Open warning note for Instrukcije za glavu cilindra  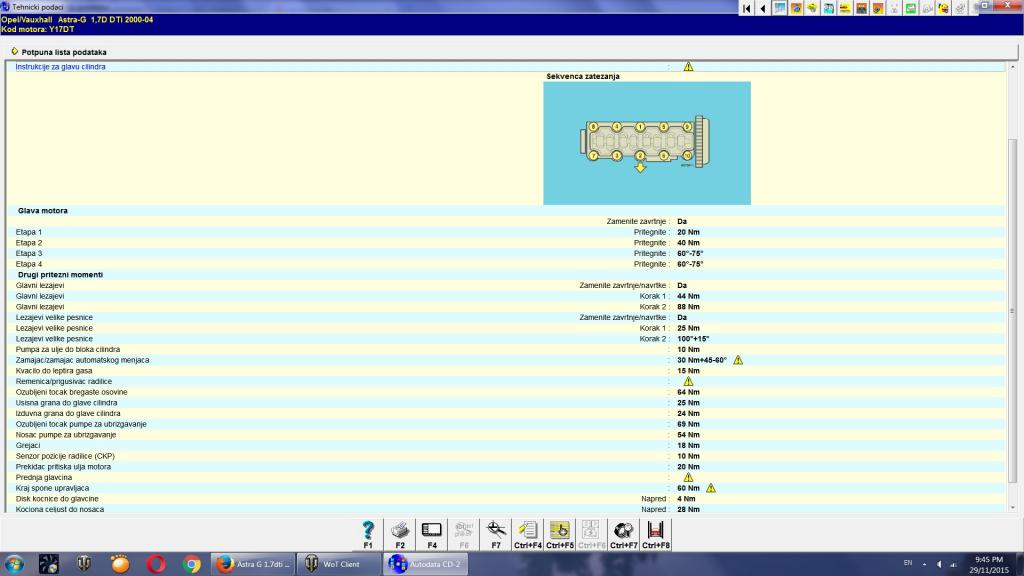tap(688, 67)
